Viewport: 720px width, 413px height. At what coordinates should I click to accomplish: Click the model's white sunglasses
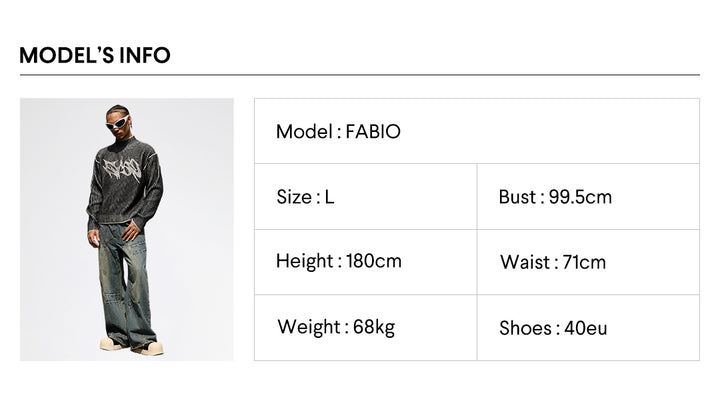pos(118,122)
